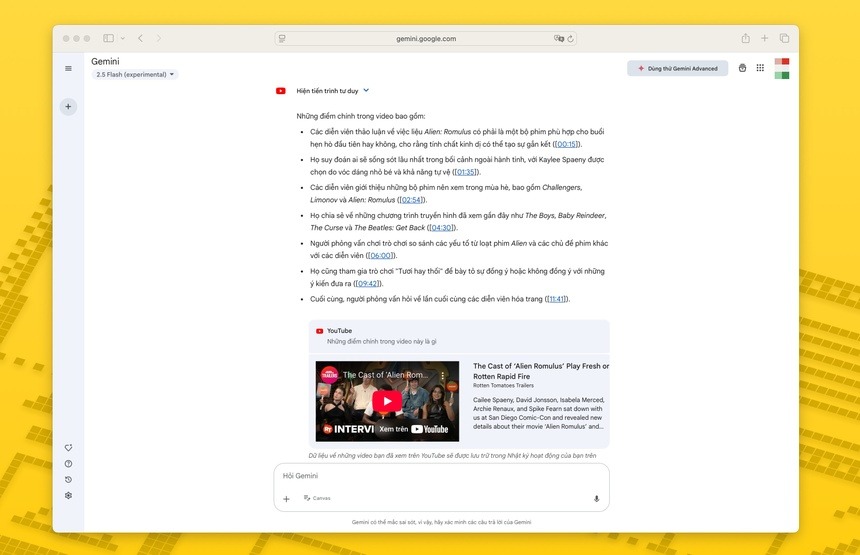Click the 'Hỏi Gemini' prompt input field
Screen dimensions: 860x555
tap(440, 476)
